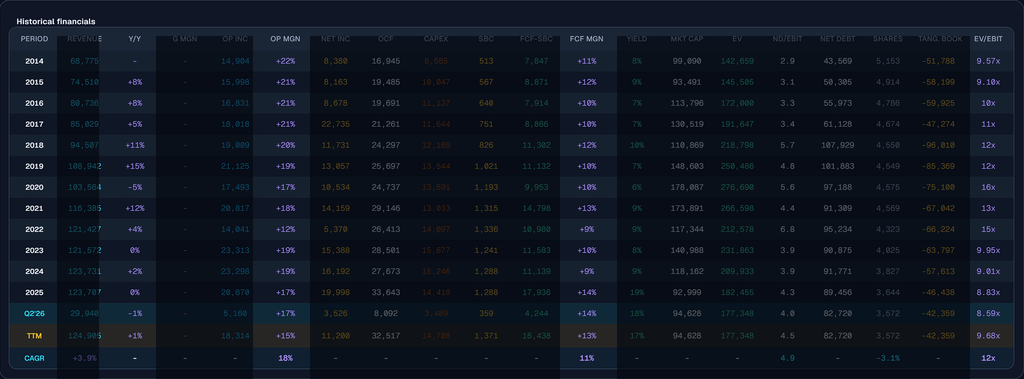Click 2020 Y/Y value -5%

tap(135, 188)
